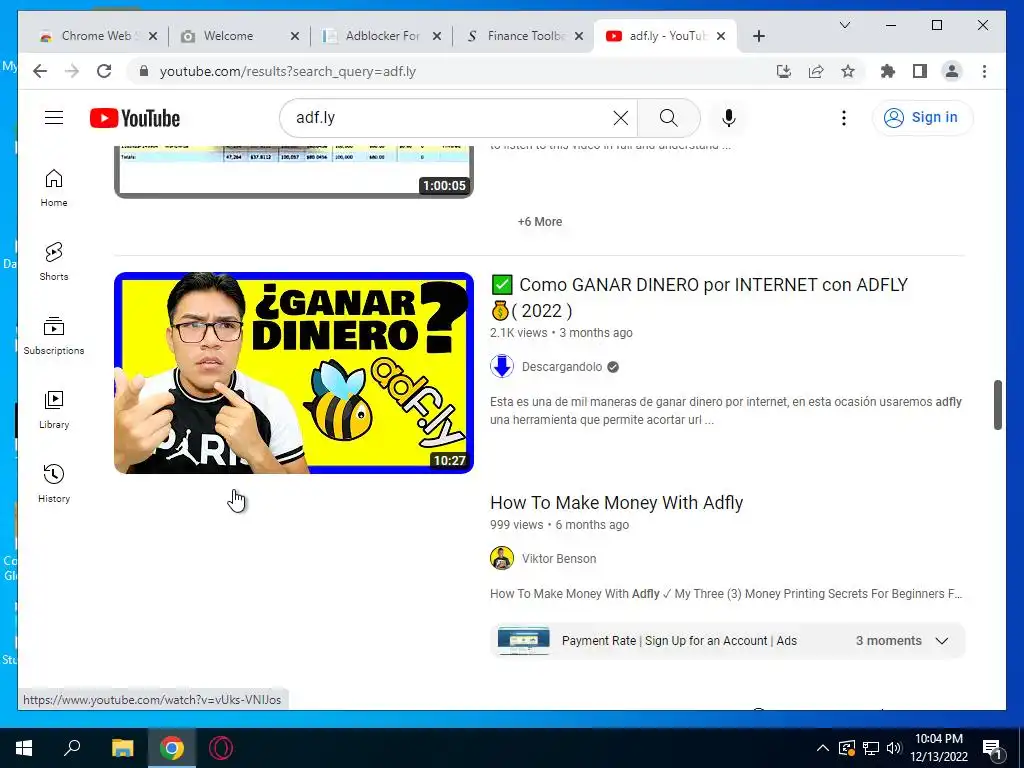The image size is (1024, 768).
Task: Click the Chrome taskbar icon
Action: coord(171,748)
